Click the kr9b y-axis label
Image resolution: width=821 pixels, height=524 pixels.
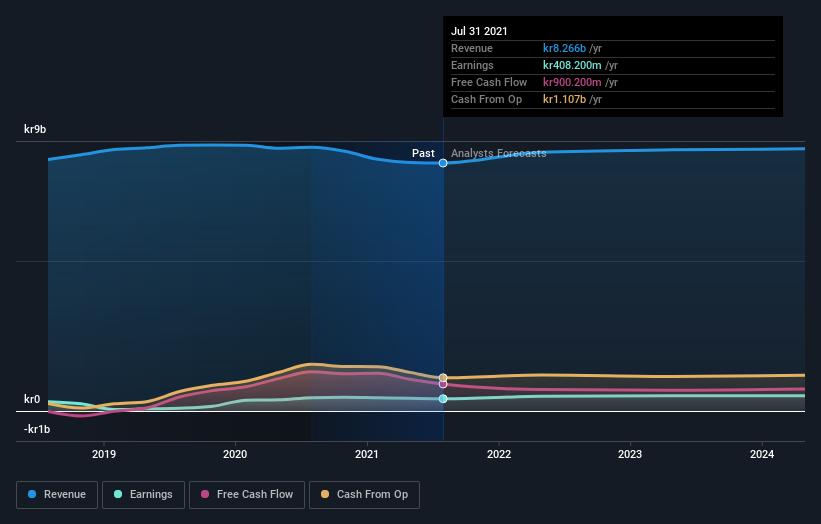click(x=35, y=129)
